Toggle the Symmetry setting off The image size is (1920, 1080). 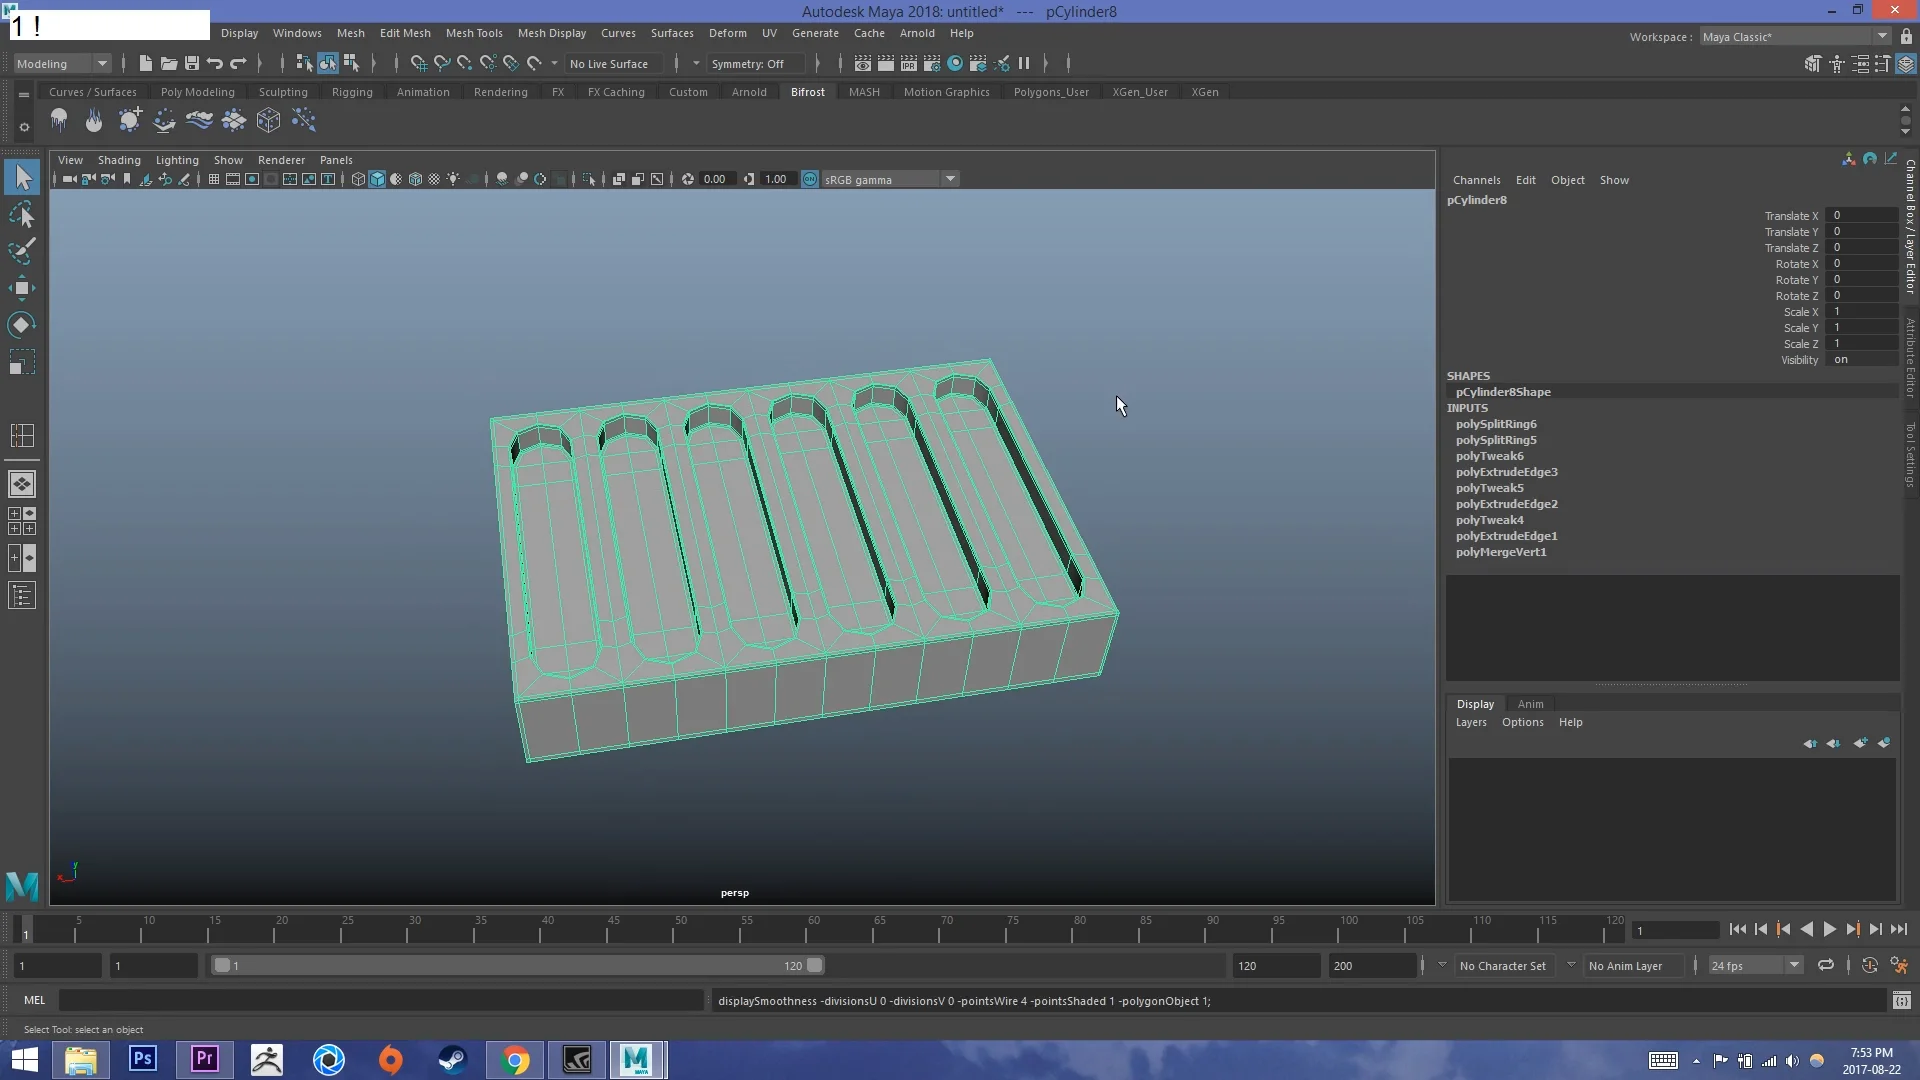point(753,63)
